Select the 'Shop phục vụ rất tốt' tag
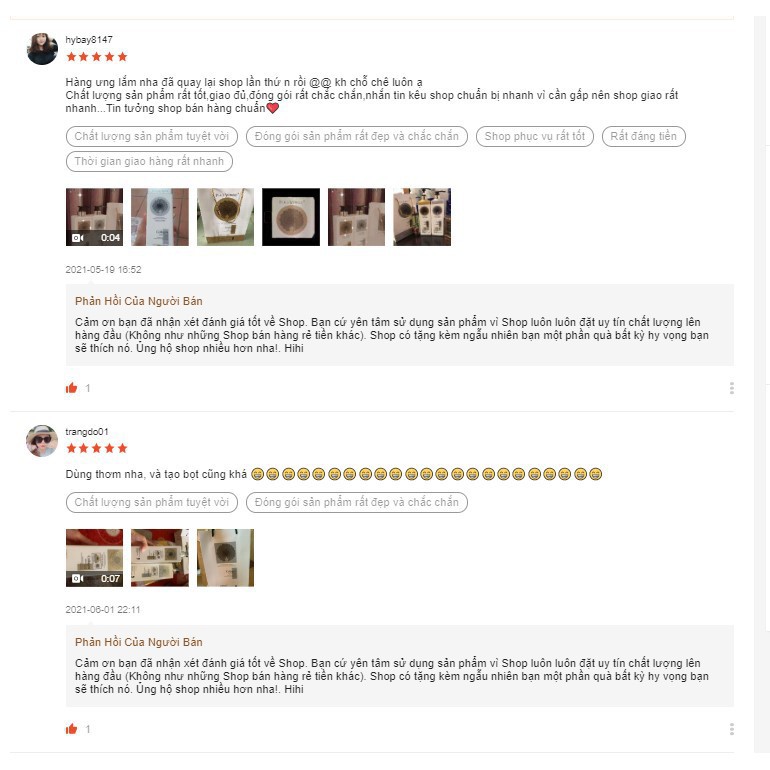The height and width of the screenshot is (770, 770). coord(535,136)
